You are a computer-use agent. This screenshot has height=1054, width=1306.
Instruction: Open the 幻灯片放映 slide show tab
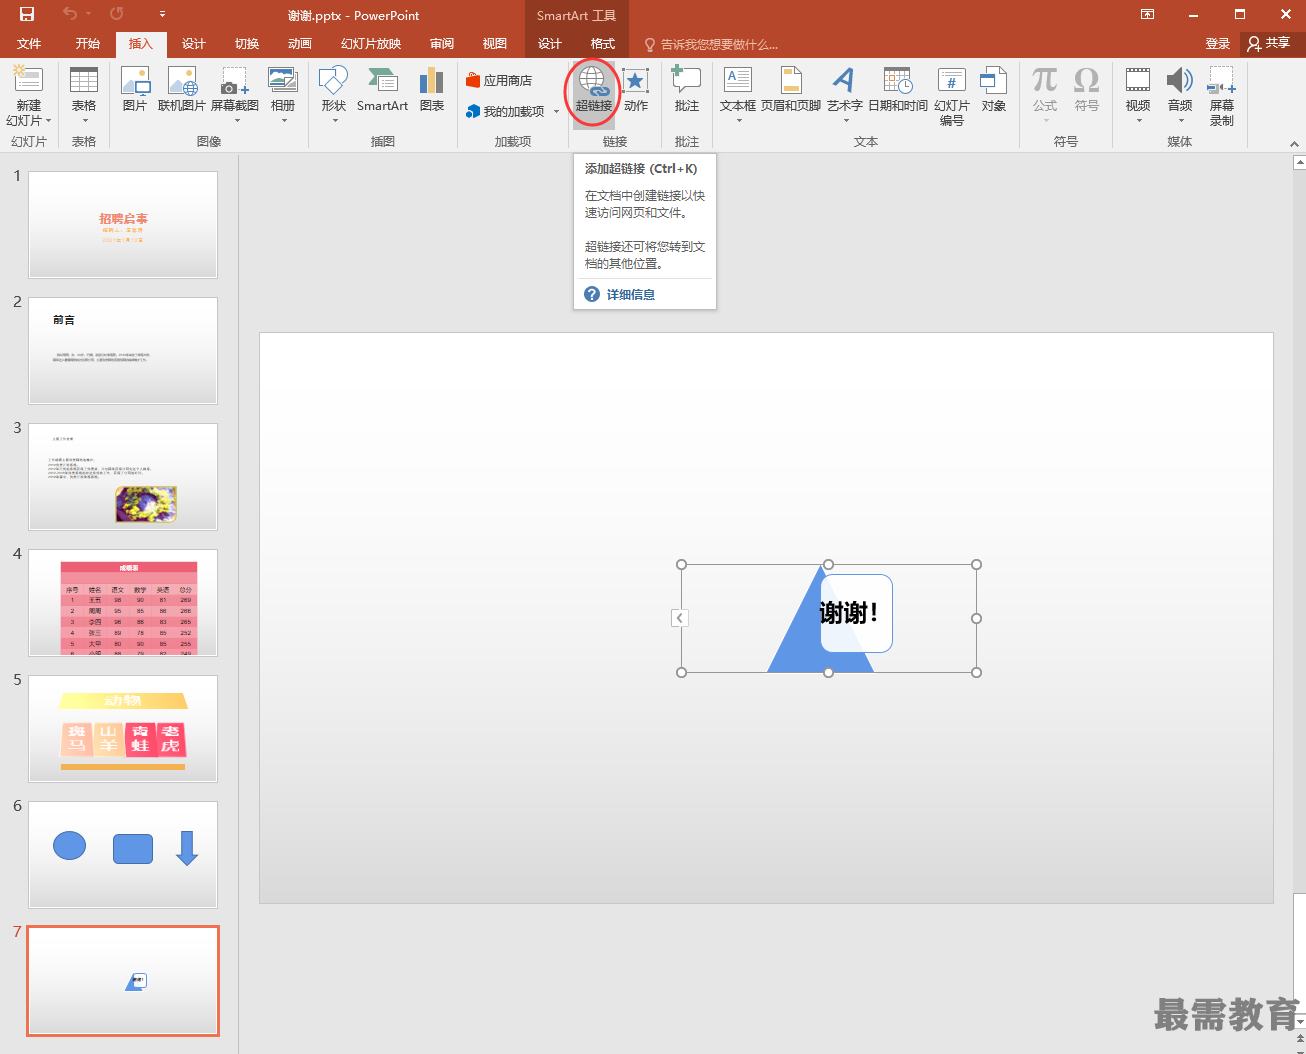click(x=371, y=44)
